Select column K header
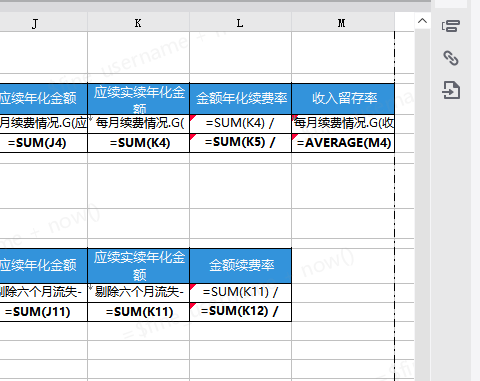This screenshot has height=381, width=480. click(138, 23)
